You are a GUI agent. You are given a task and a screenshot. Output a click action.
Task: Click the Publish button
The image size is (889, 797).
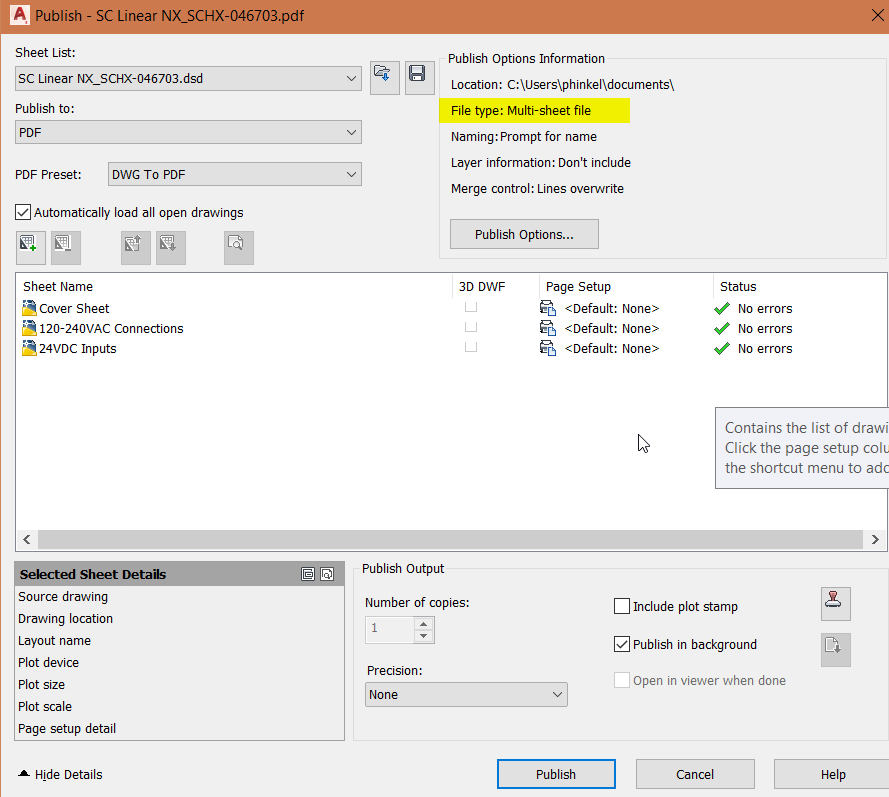[x=556, y=773]
